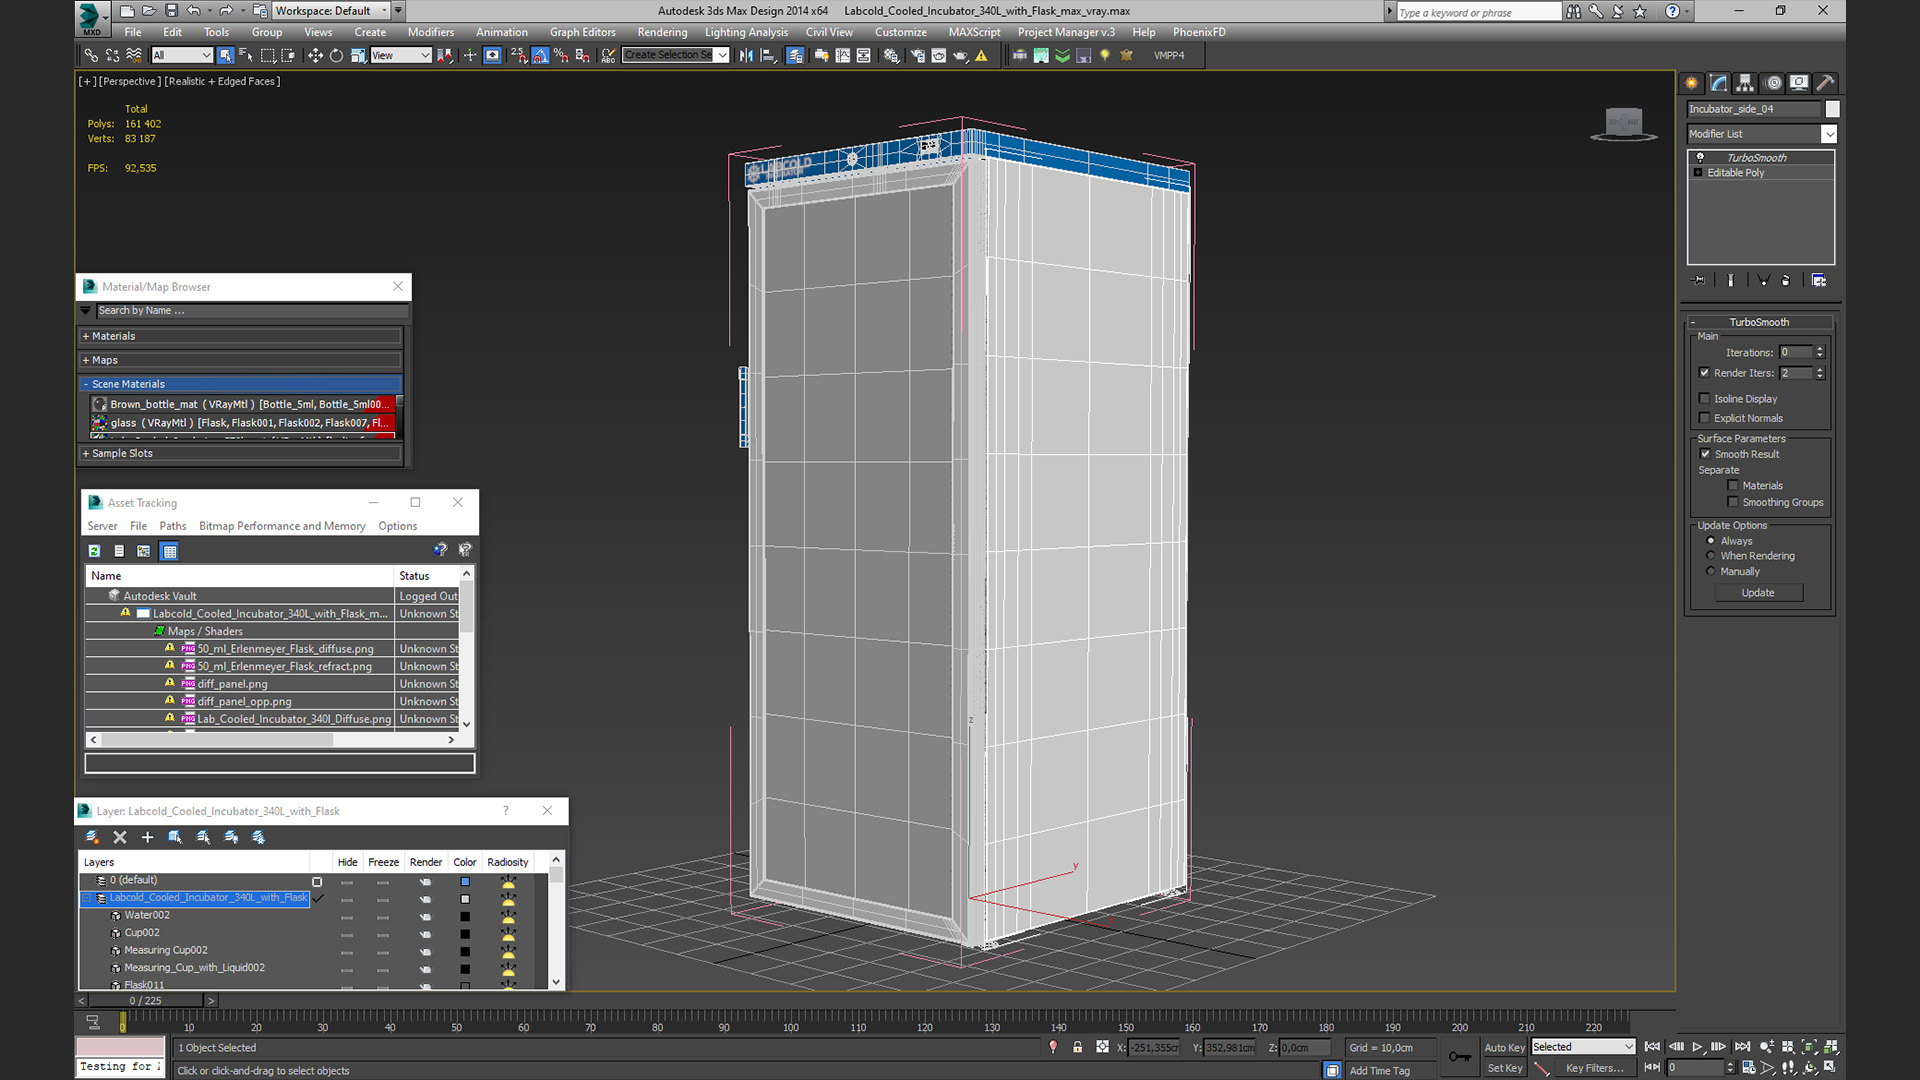Enable the Explicit Normals checkbox
The image size is (1920, 1080).
[x=1705, y=418]
